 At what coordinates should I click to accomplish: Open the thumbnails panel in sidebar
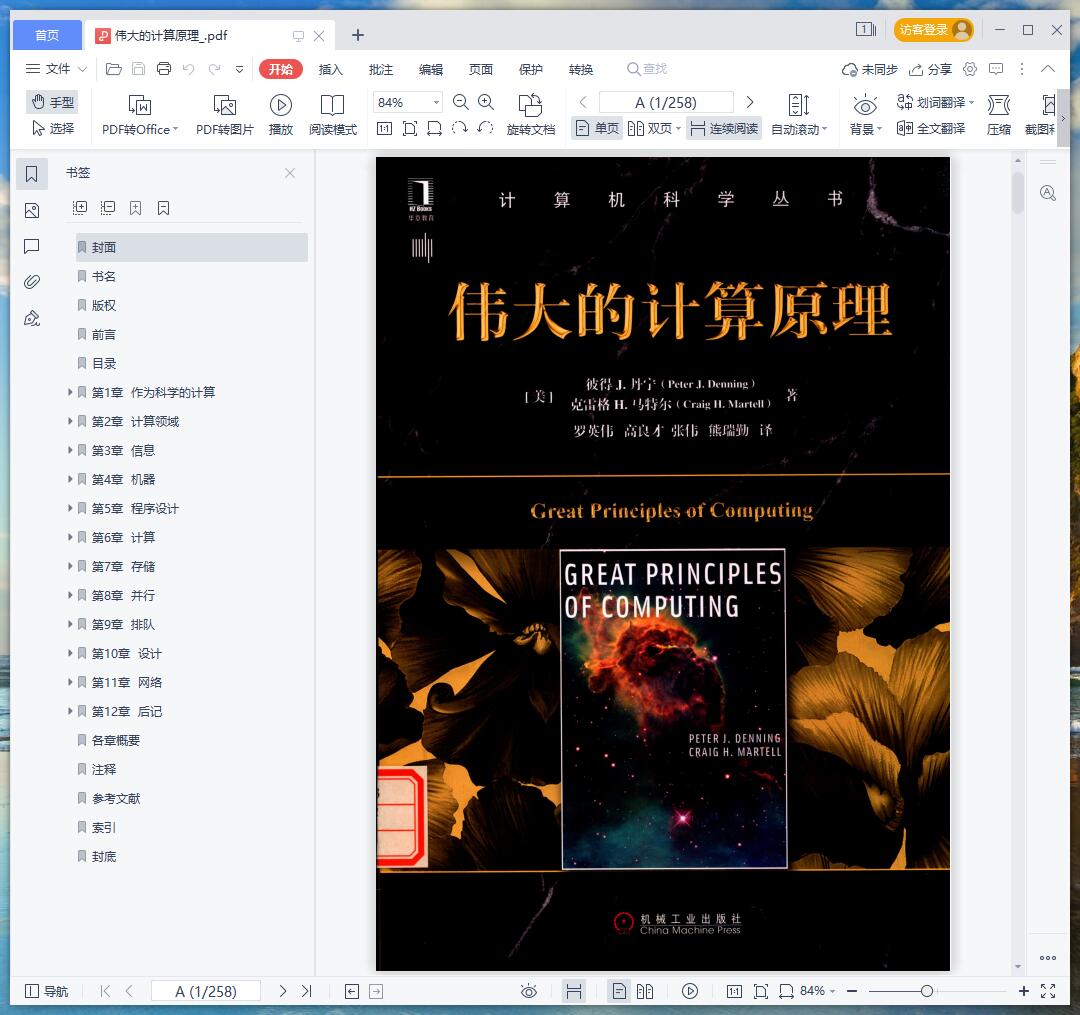tap(32, 211)
